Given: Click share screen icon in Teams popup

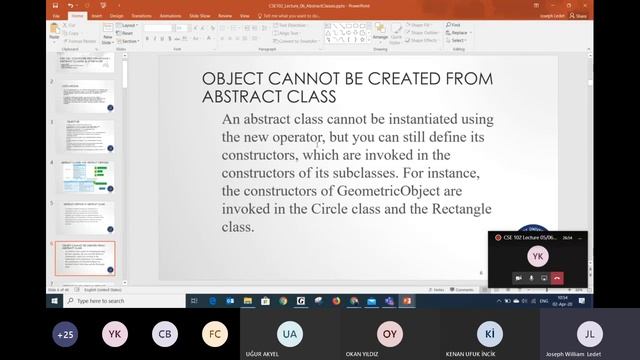Looking at the screenshot, I should coord(544,278).
